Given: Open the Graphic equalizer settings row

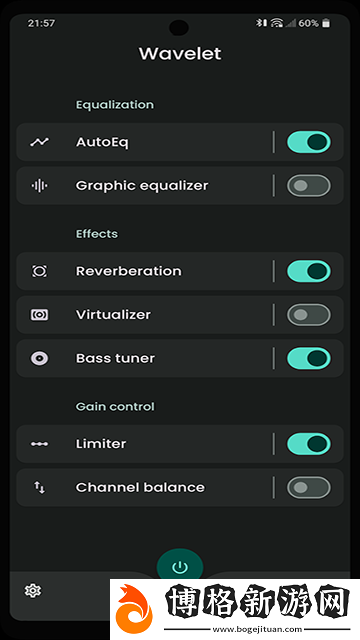Looking at the screenshot, I should click(x=142, y=186).
